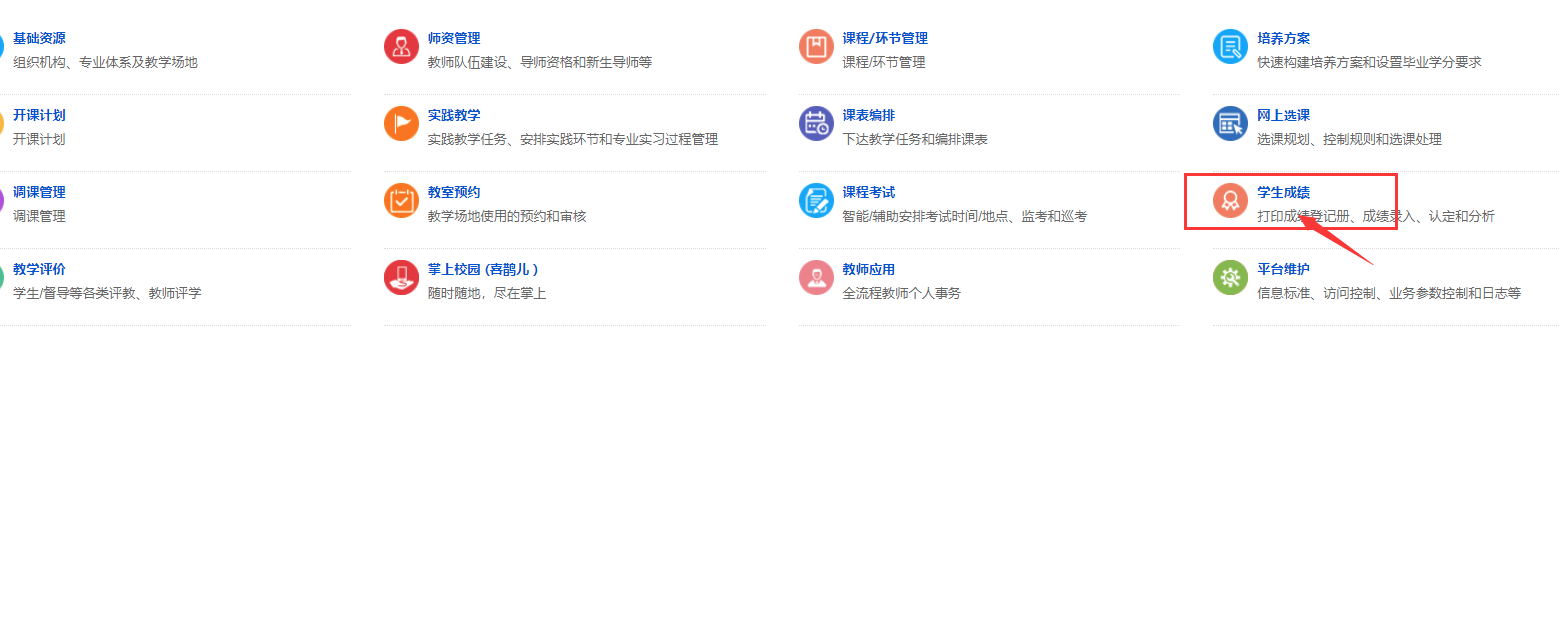
Task: Click description text 智能/辅助安排考试时间/地点、监考和巡考
Action: (964, 216)
